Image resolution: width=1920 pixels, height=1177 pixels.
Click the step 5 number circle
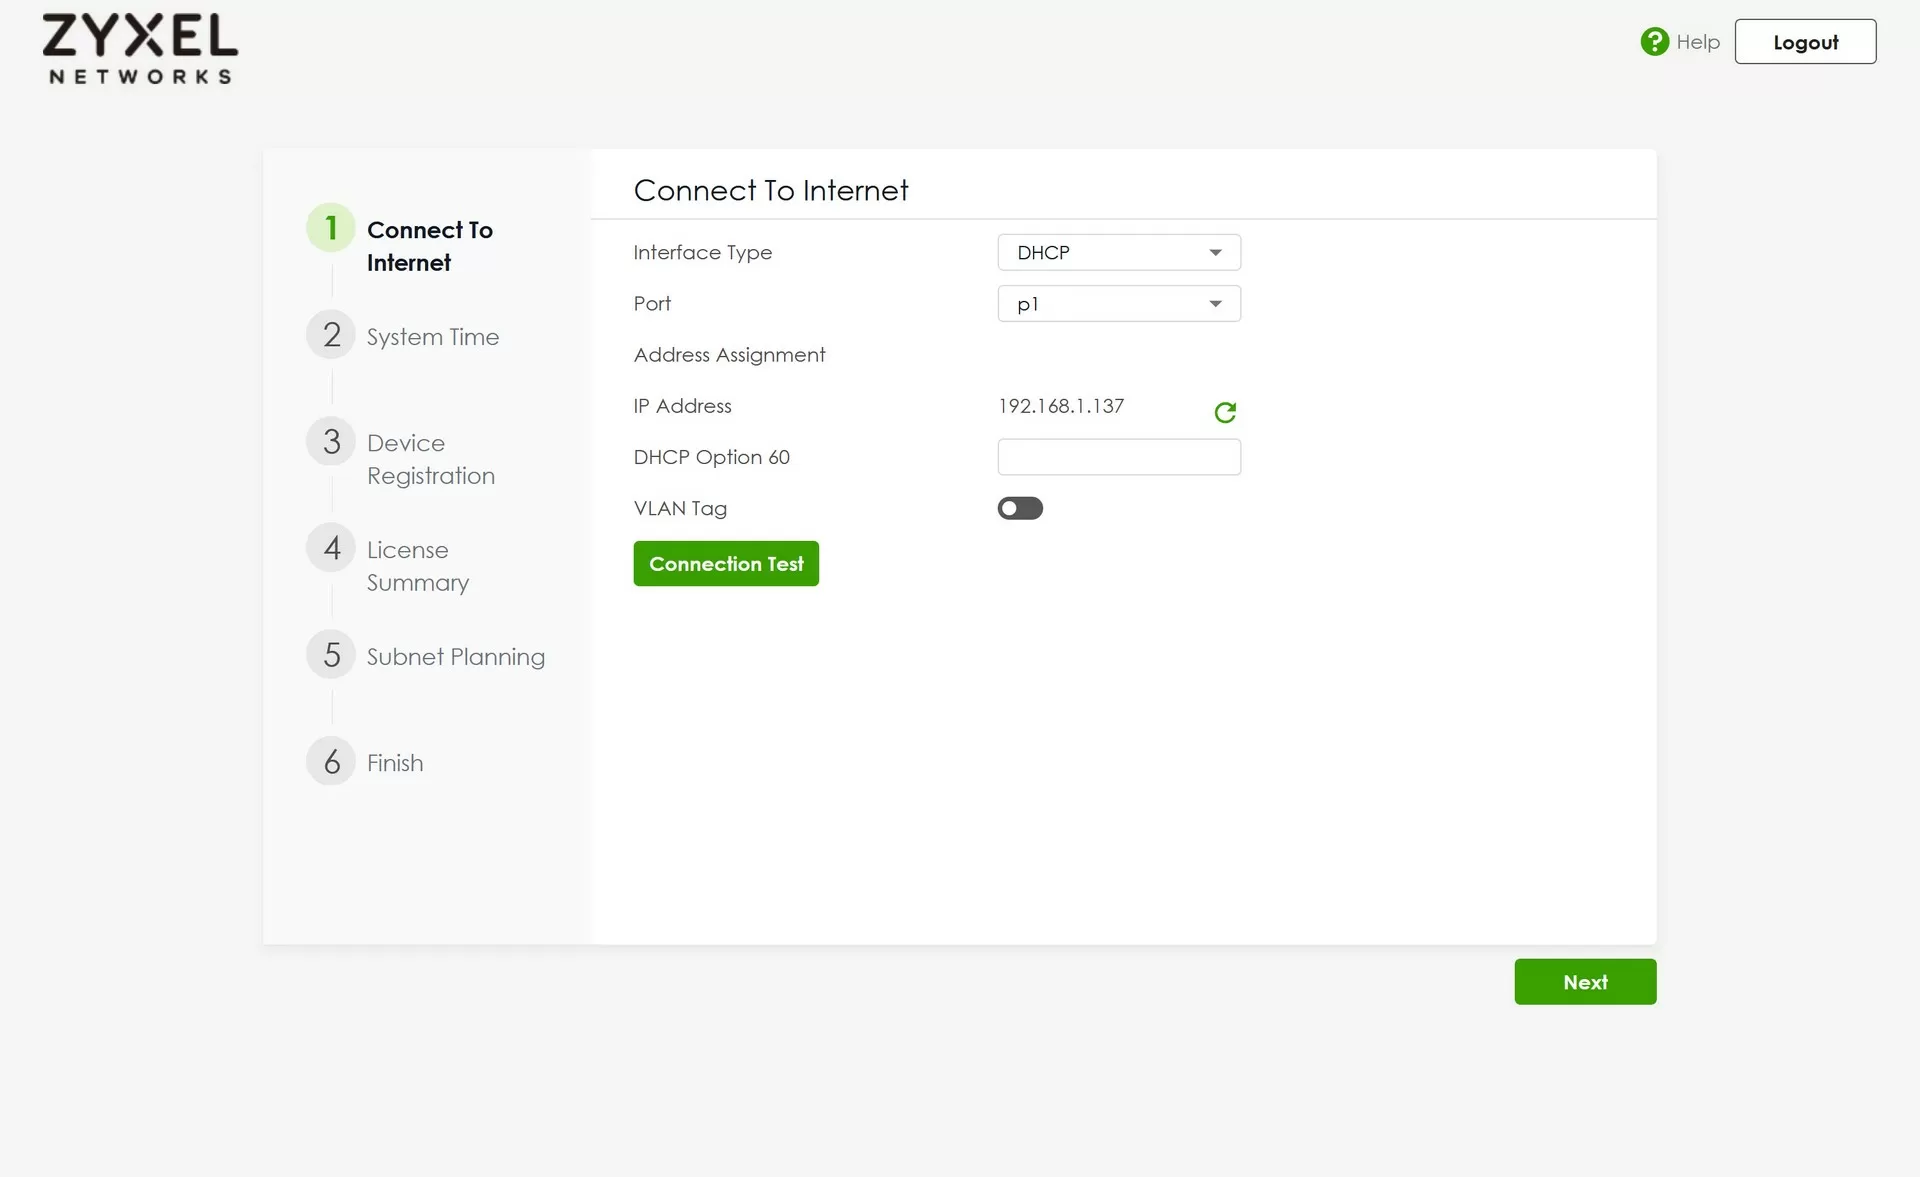point(331,655)
